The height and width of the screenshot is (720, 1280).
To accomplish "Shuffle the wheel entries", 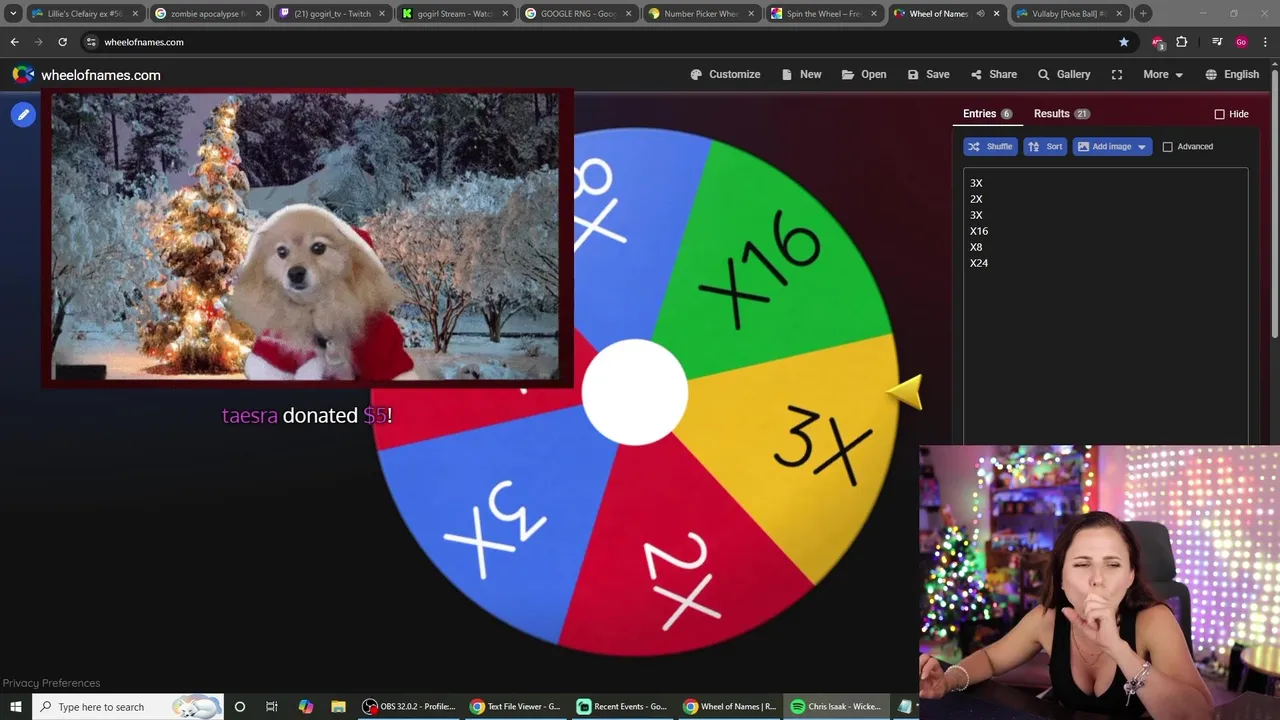I will click(x=990, y=147).
